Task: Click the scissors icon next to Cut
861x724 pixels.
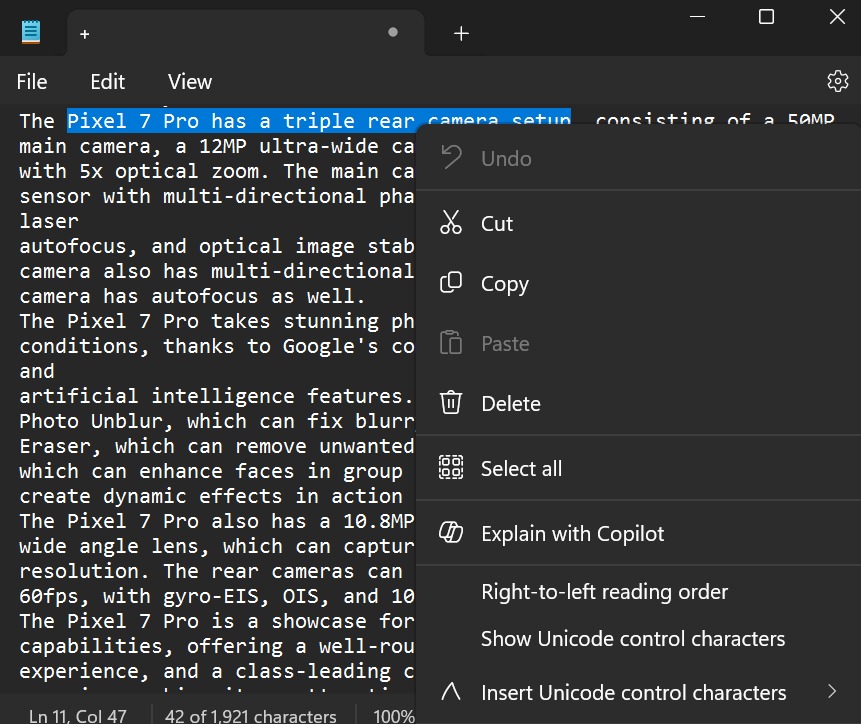Action: [451, 223]
